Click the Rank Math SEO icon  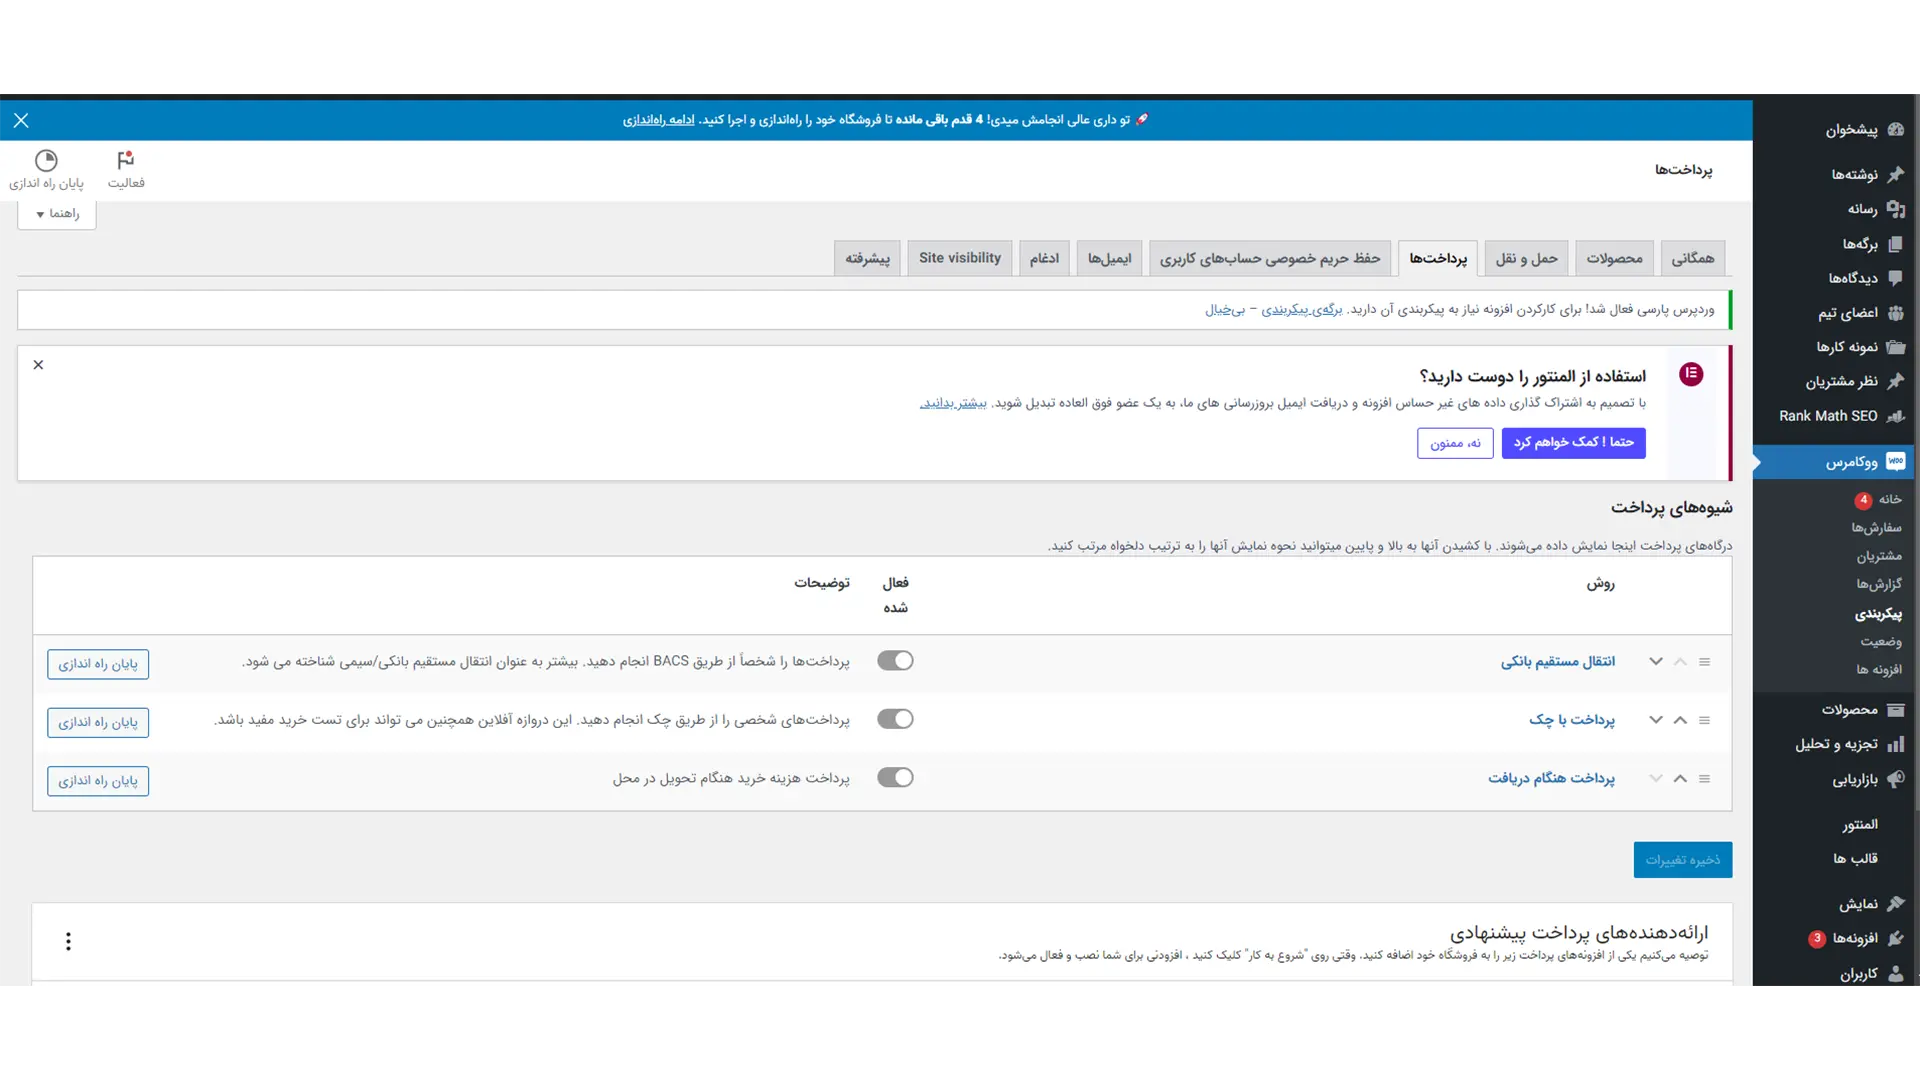tap(1896, 416)
